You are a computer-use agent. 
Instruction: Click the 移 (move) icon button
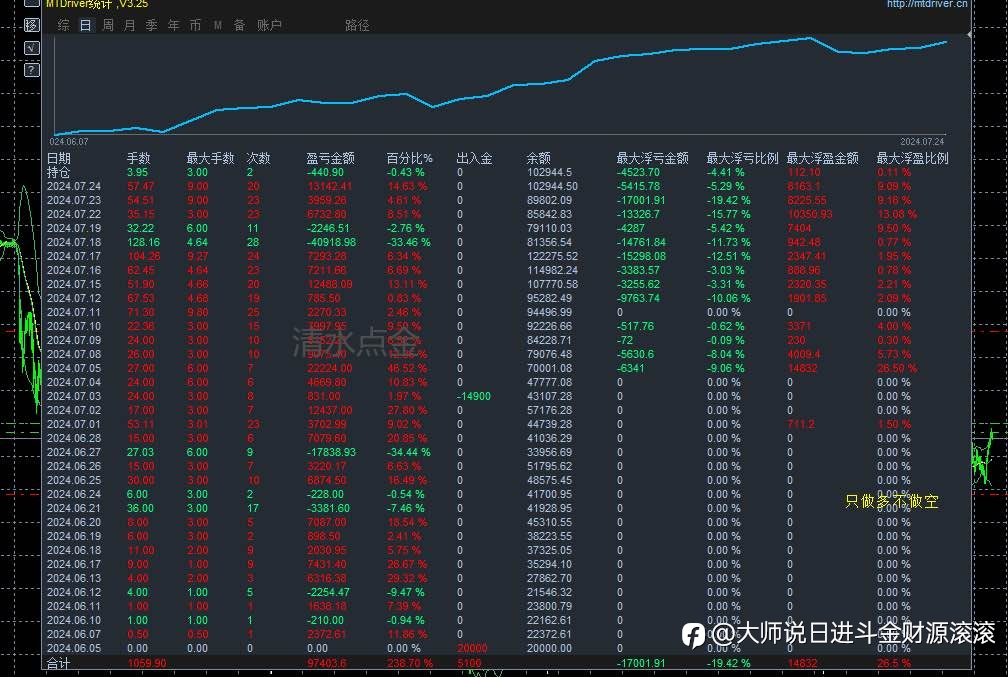tap(32, 25)
